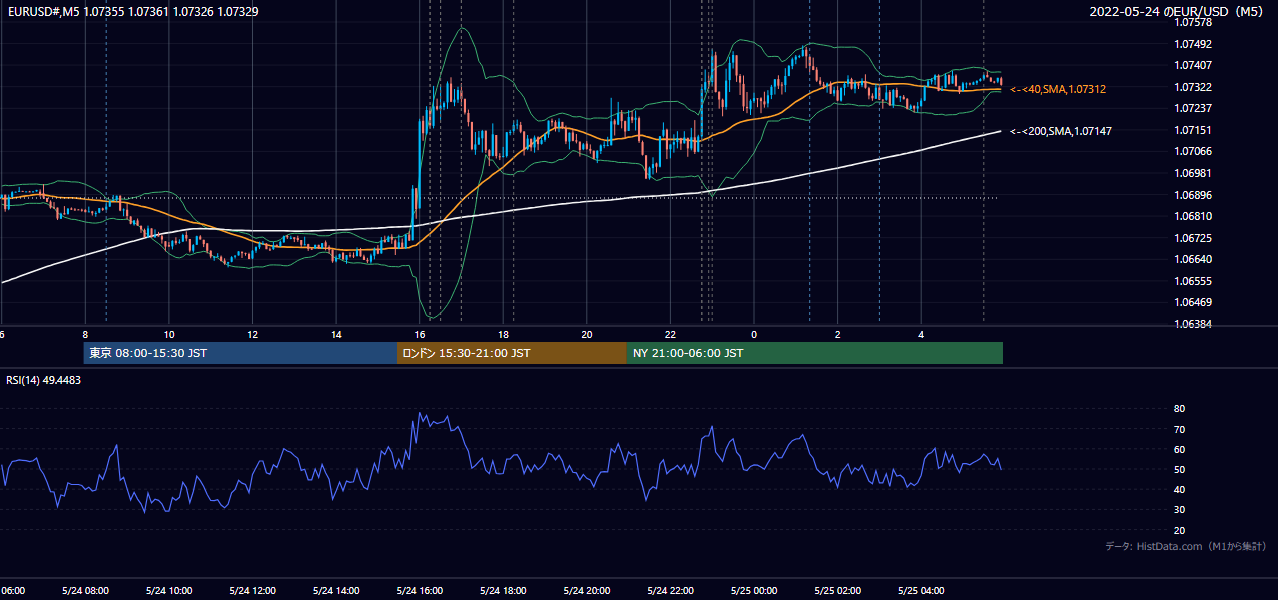The image size is (1278, 600).
Task: Click the ロンドン 15:30-21:00 JST session bar
Action: [512, 353]
